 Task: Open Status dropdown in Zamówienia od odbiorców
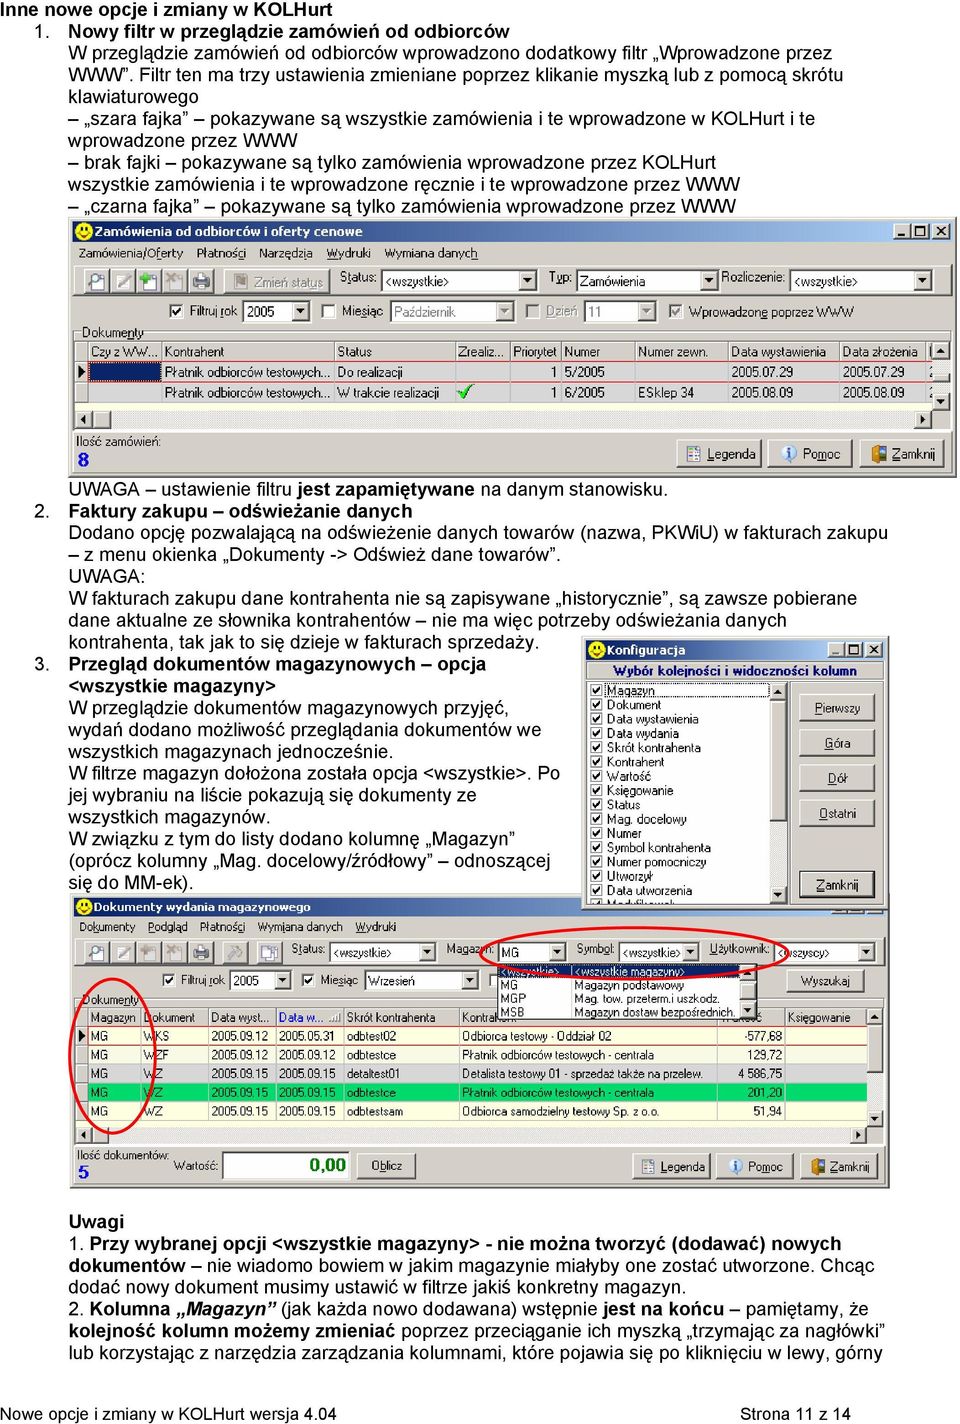(x=528, y=281)
